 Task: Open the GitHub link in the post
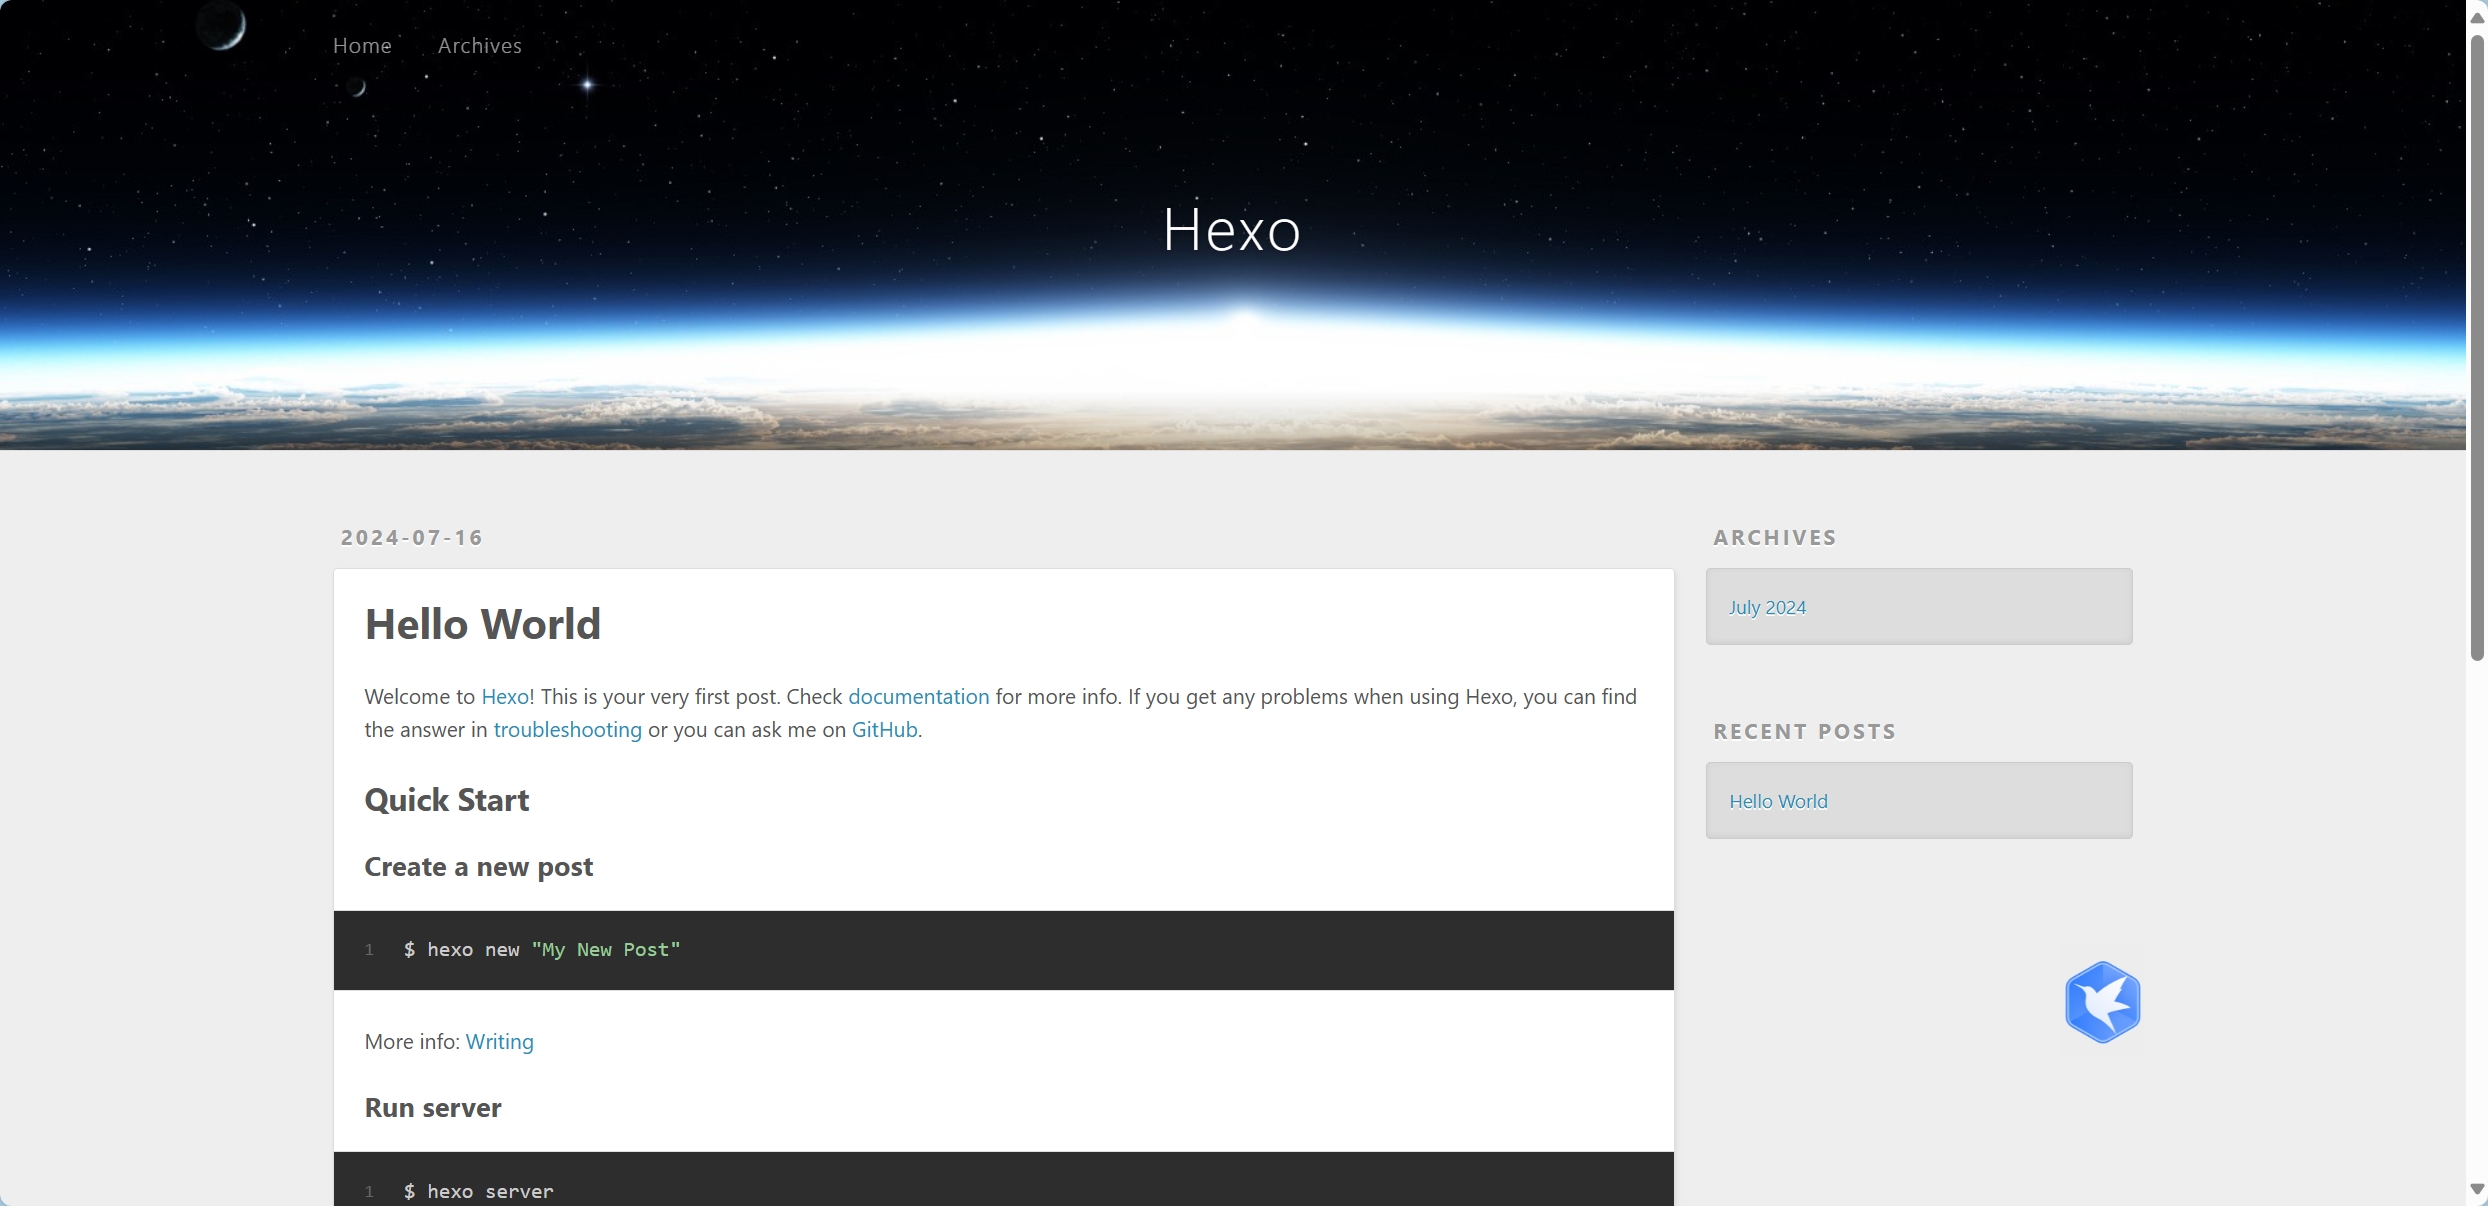tap(884, 730)
